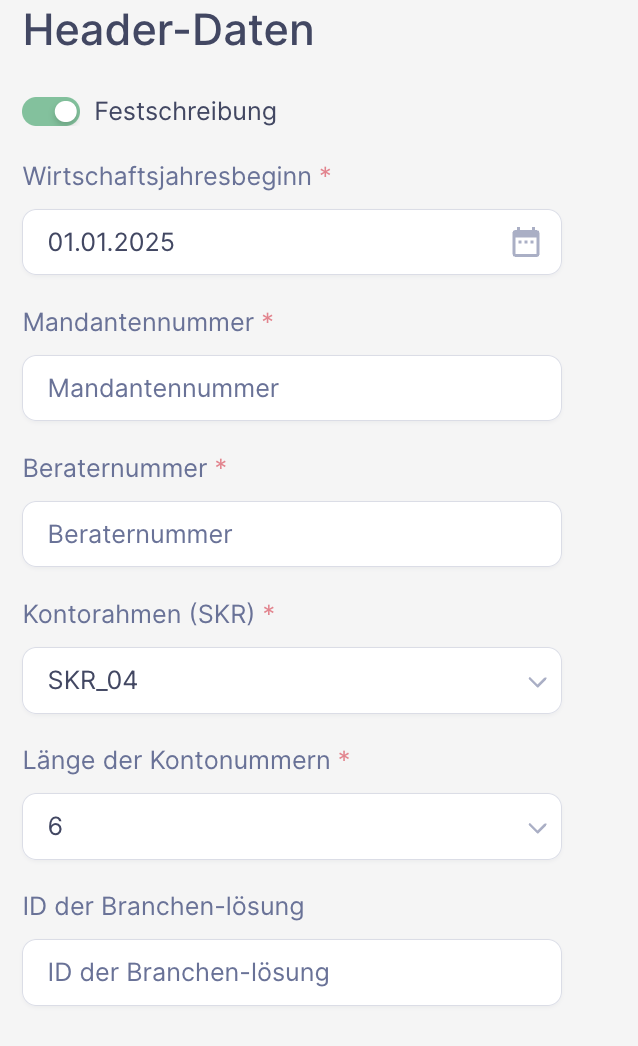Click the chevron on the Kontorahmen dropdown
The image size is (638, 1046).
537,681
